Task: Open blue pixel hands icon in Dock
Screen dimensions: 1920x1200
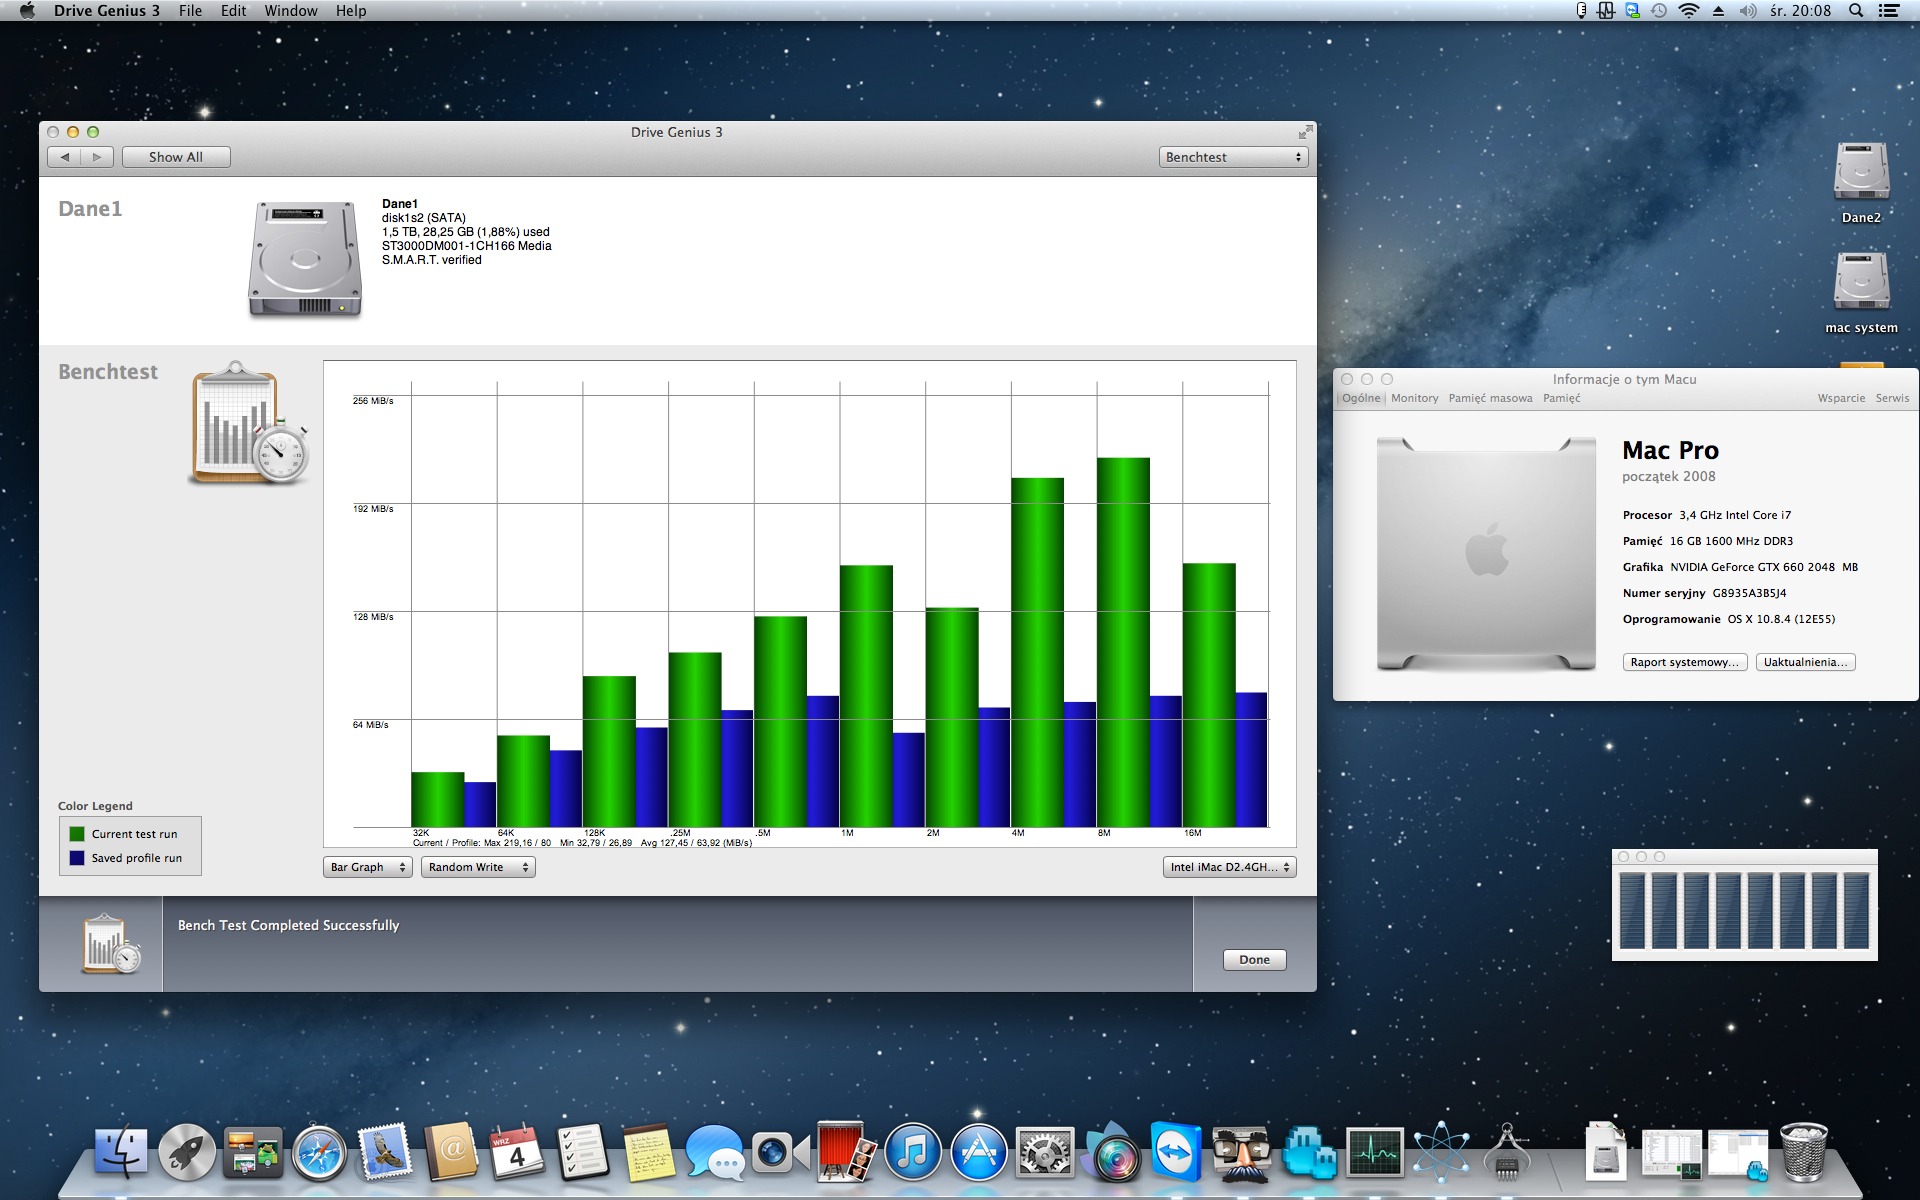Action: (x=1309, y=1152)
